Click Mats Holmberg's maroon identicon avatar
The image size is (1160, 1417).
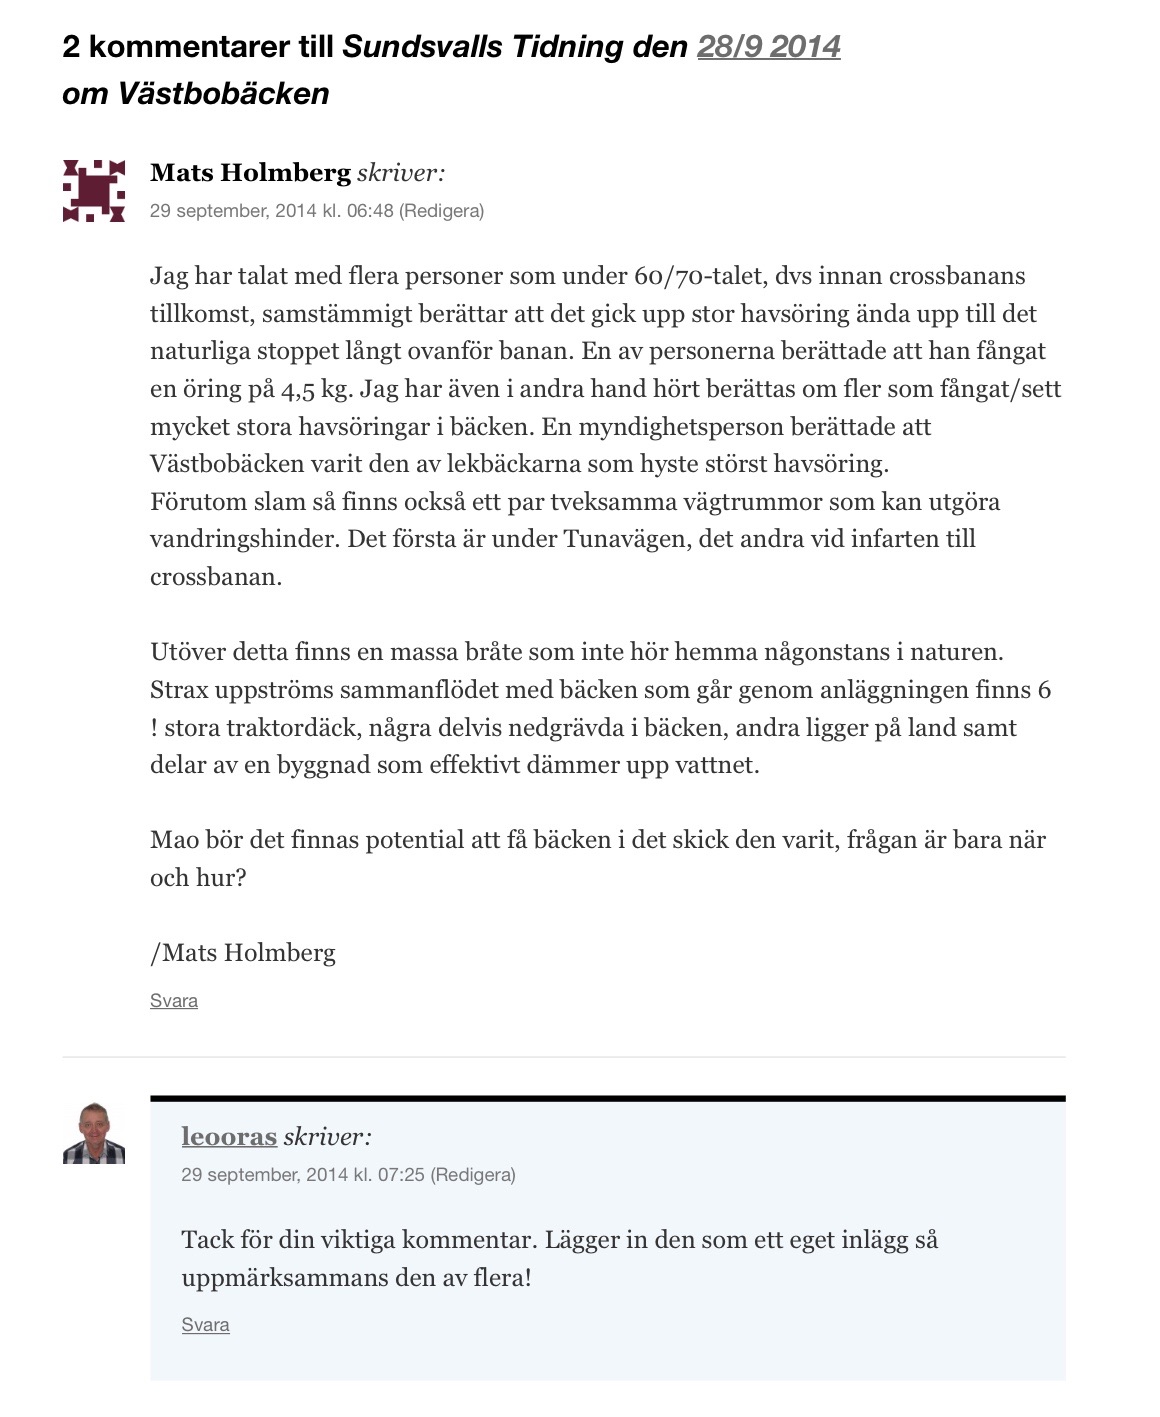[x=94, y=190]
